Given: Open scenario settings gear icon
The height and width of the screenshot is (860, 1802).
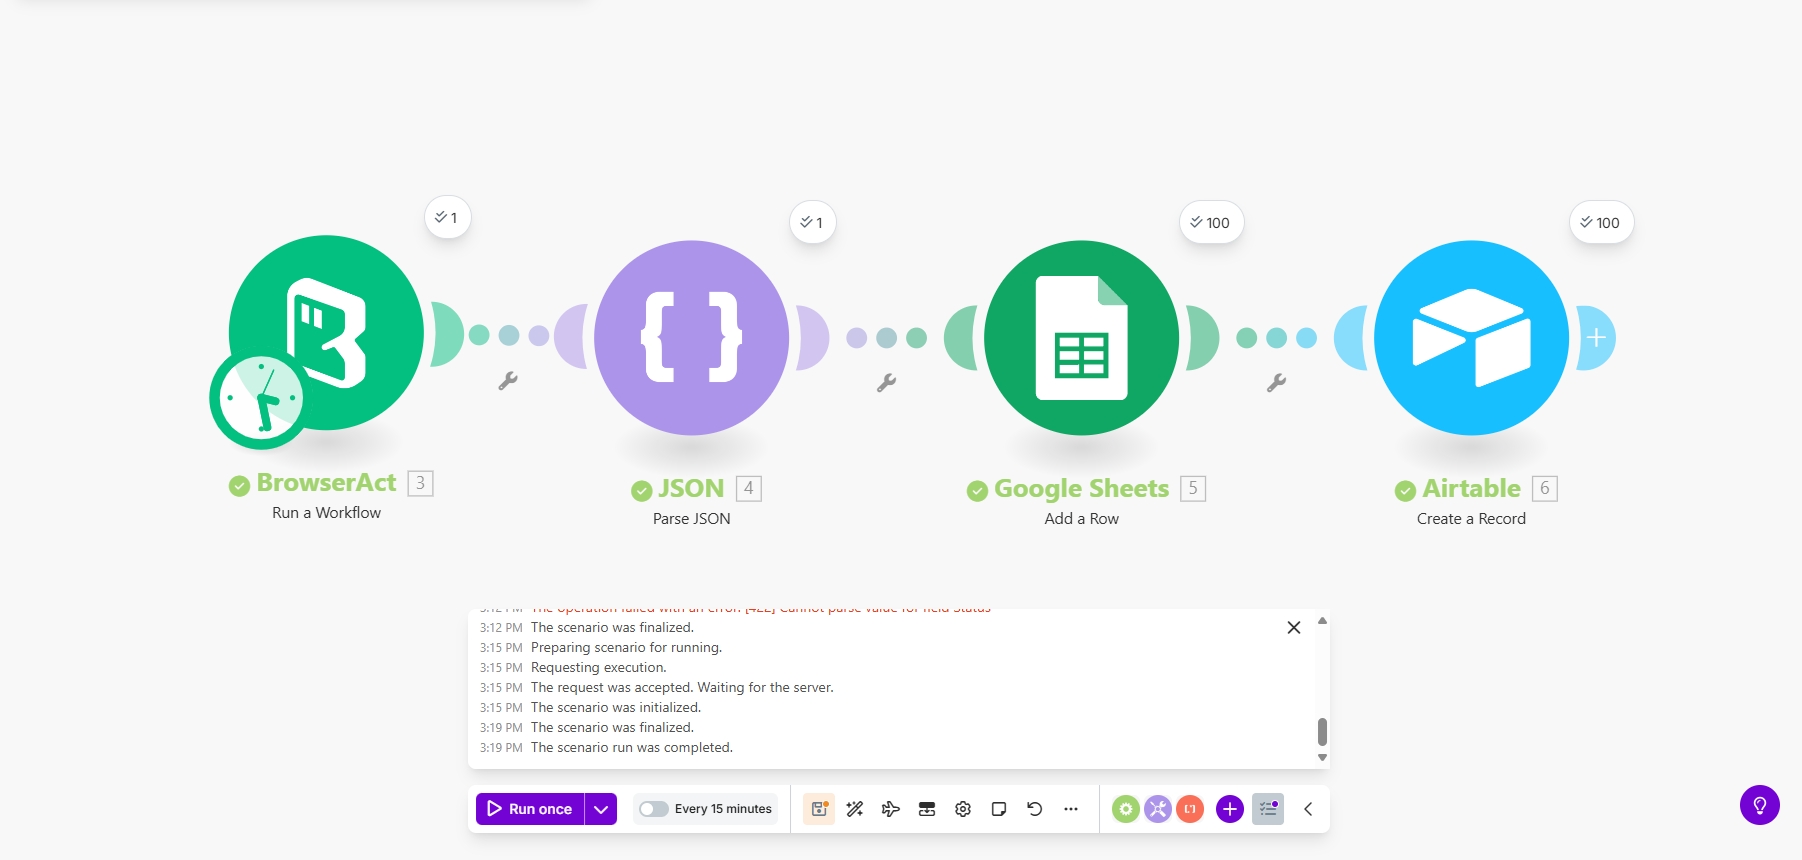Looking at the screenshot, I should (x=963, y=809).
